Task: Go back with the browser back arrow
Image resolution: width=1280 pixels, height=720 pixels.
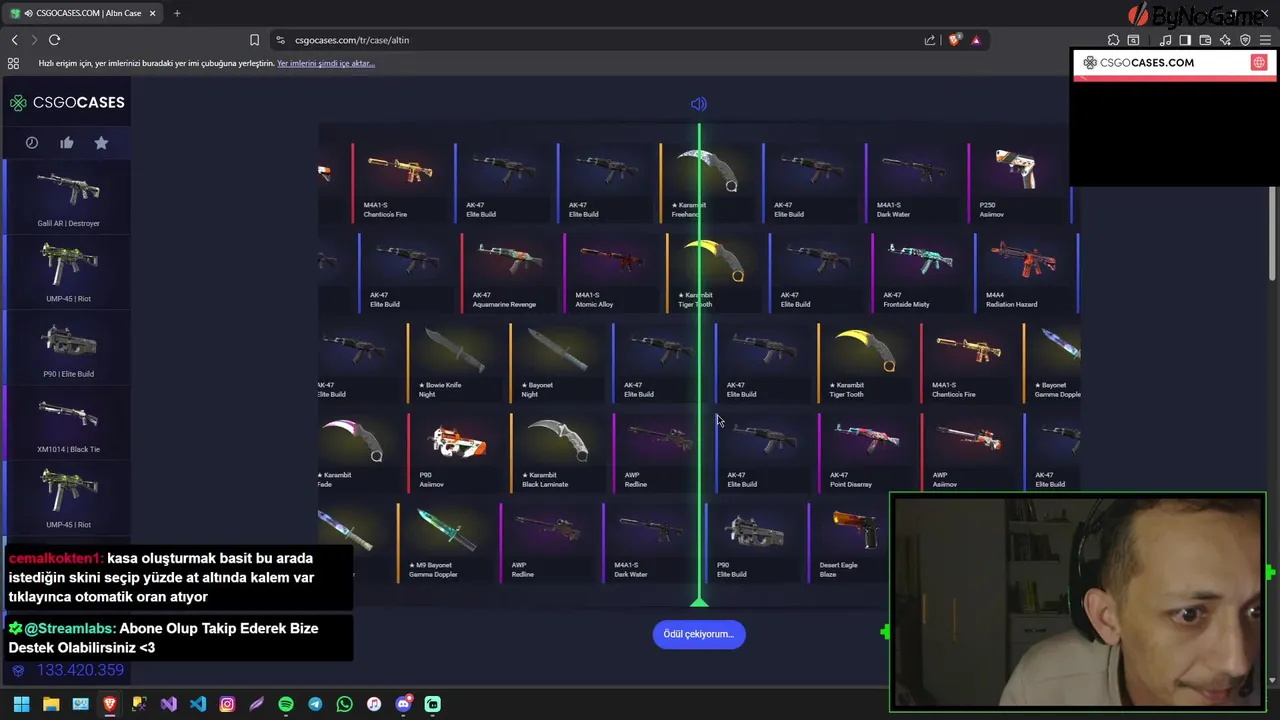Action: pyautogui.click(x=15, y=40)
